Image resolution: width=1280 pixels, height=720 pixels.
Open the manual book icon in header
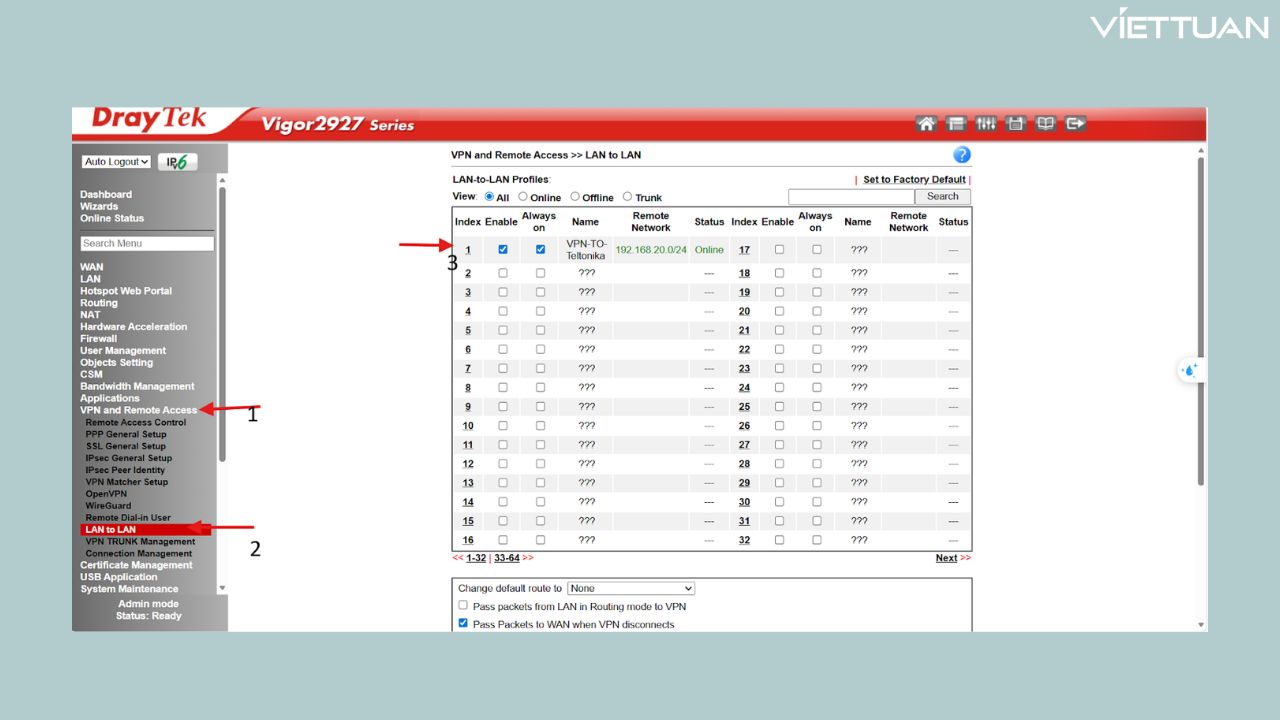1045,124
